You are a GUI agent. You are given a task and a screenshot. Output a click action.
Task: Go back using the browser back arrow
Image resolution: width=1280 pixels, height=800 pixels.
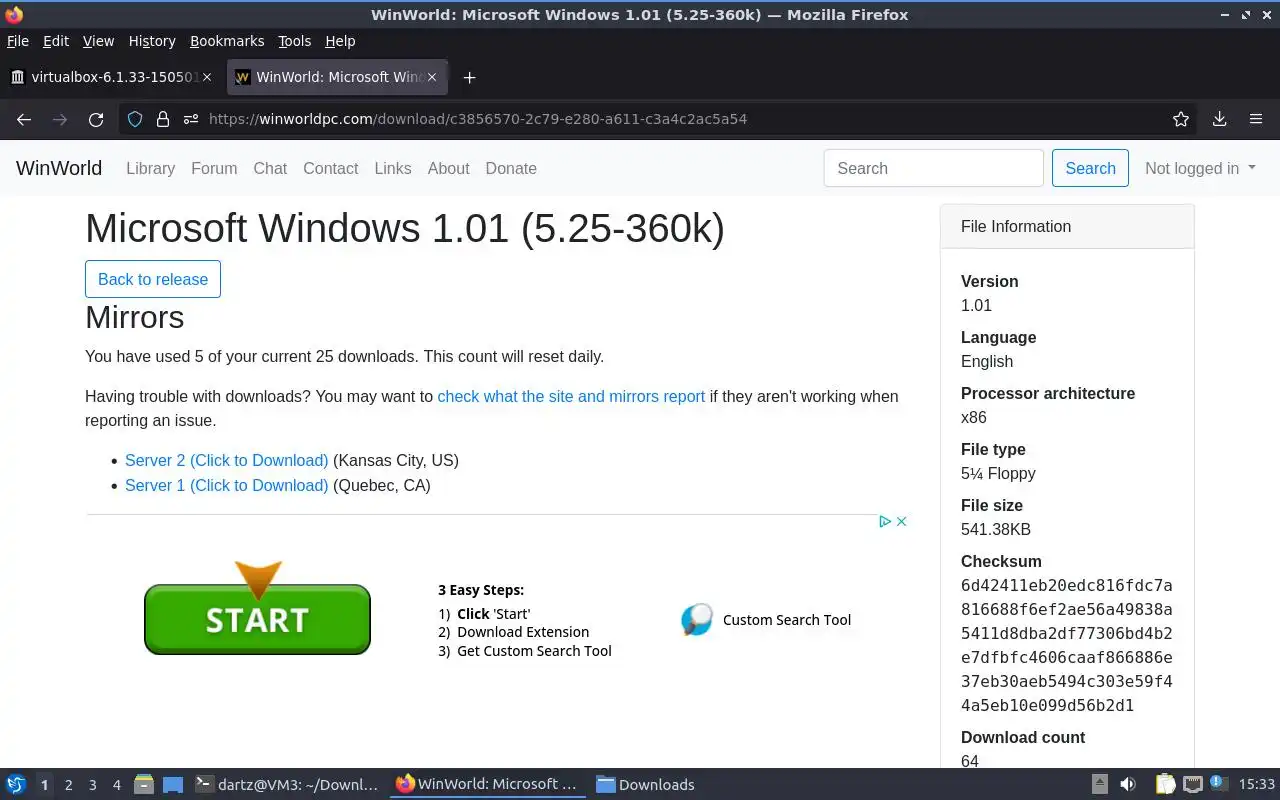[x=24, y=119]
